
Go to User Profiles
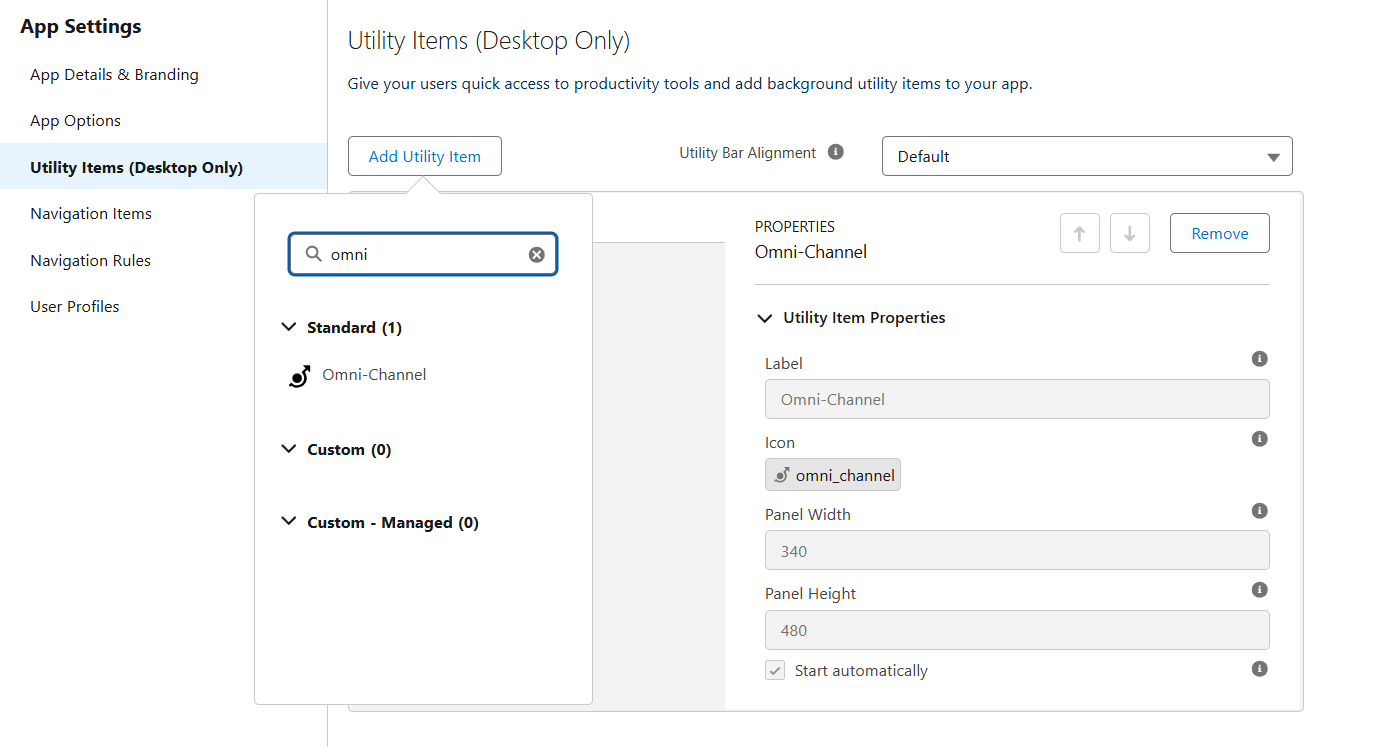tap(75, 307)
